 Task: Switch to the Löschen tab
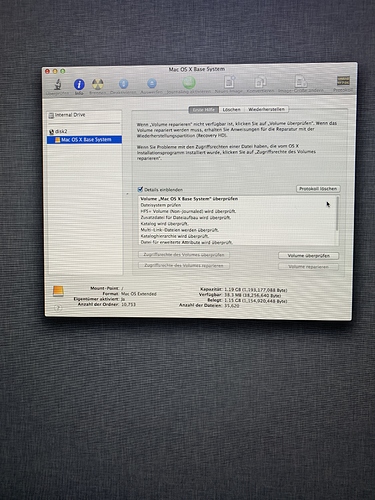pyautogui.click(x=232, y=109)
